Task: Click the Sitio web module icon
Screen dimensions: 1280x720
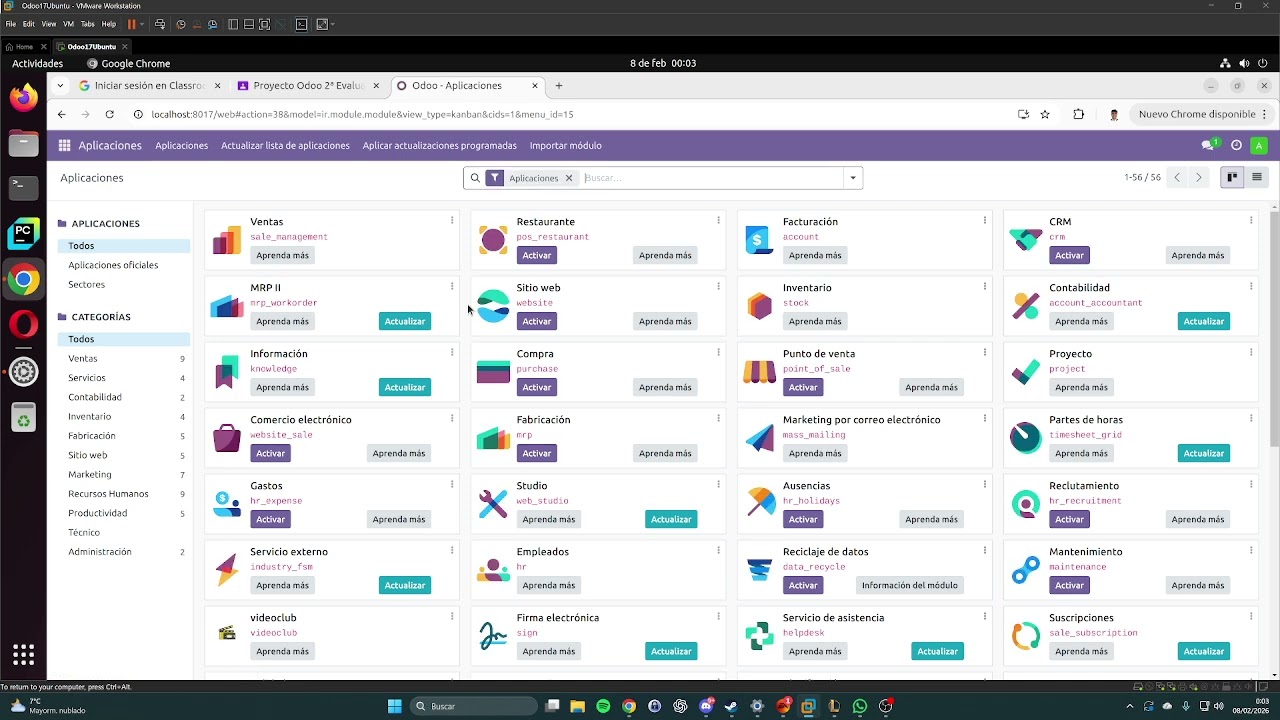Action: click(493, 306)
